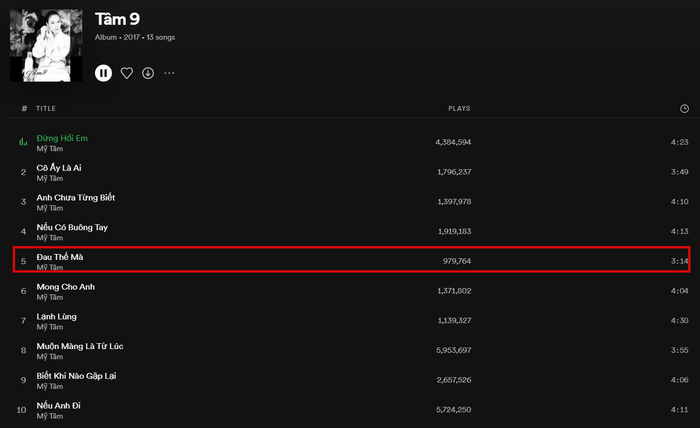Open the album more options menu
The height and width of the screenshot is (428, 700).
pos(169,73)
